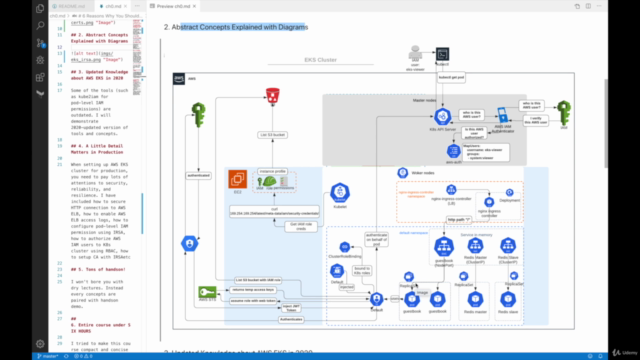
Task: Open Source Control view in the activity bar
Action: (x=40, y=43)
